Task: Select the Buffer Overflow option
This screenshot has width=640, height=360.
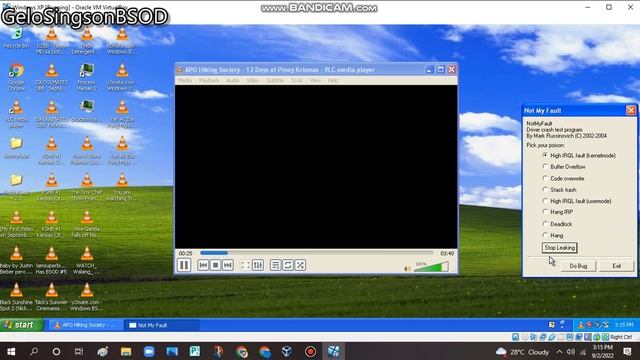Action: [564, 167]
